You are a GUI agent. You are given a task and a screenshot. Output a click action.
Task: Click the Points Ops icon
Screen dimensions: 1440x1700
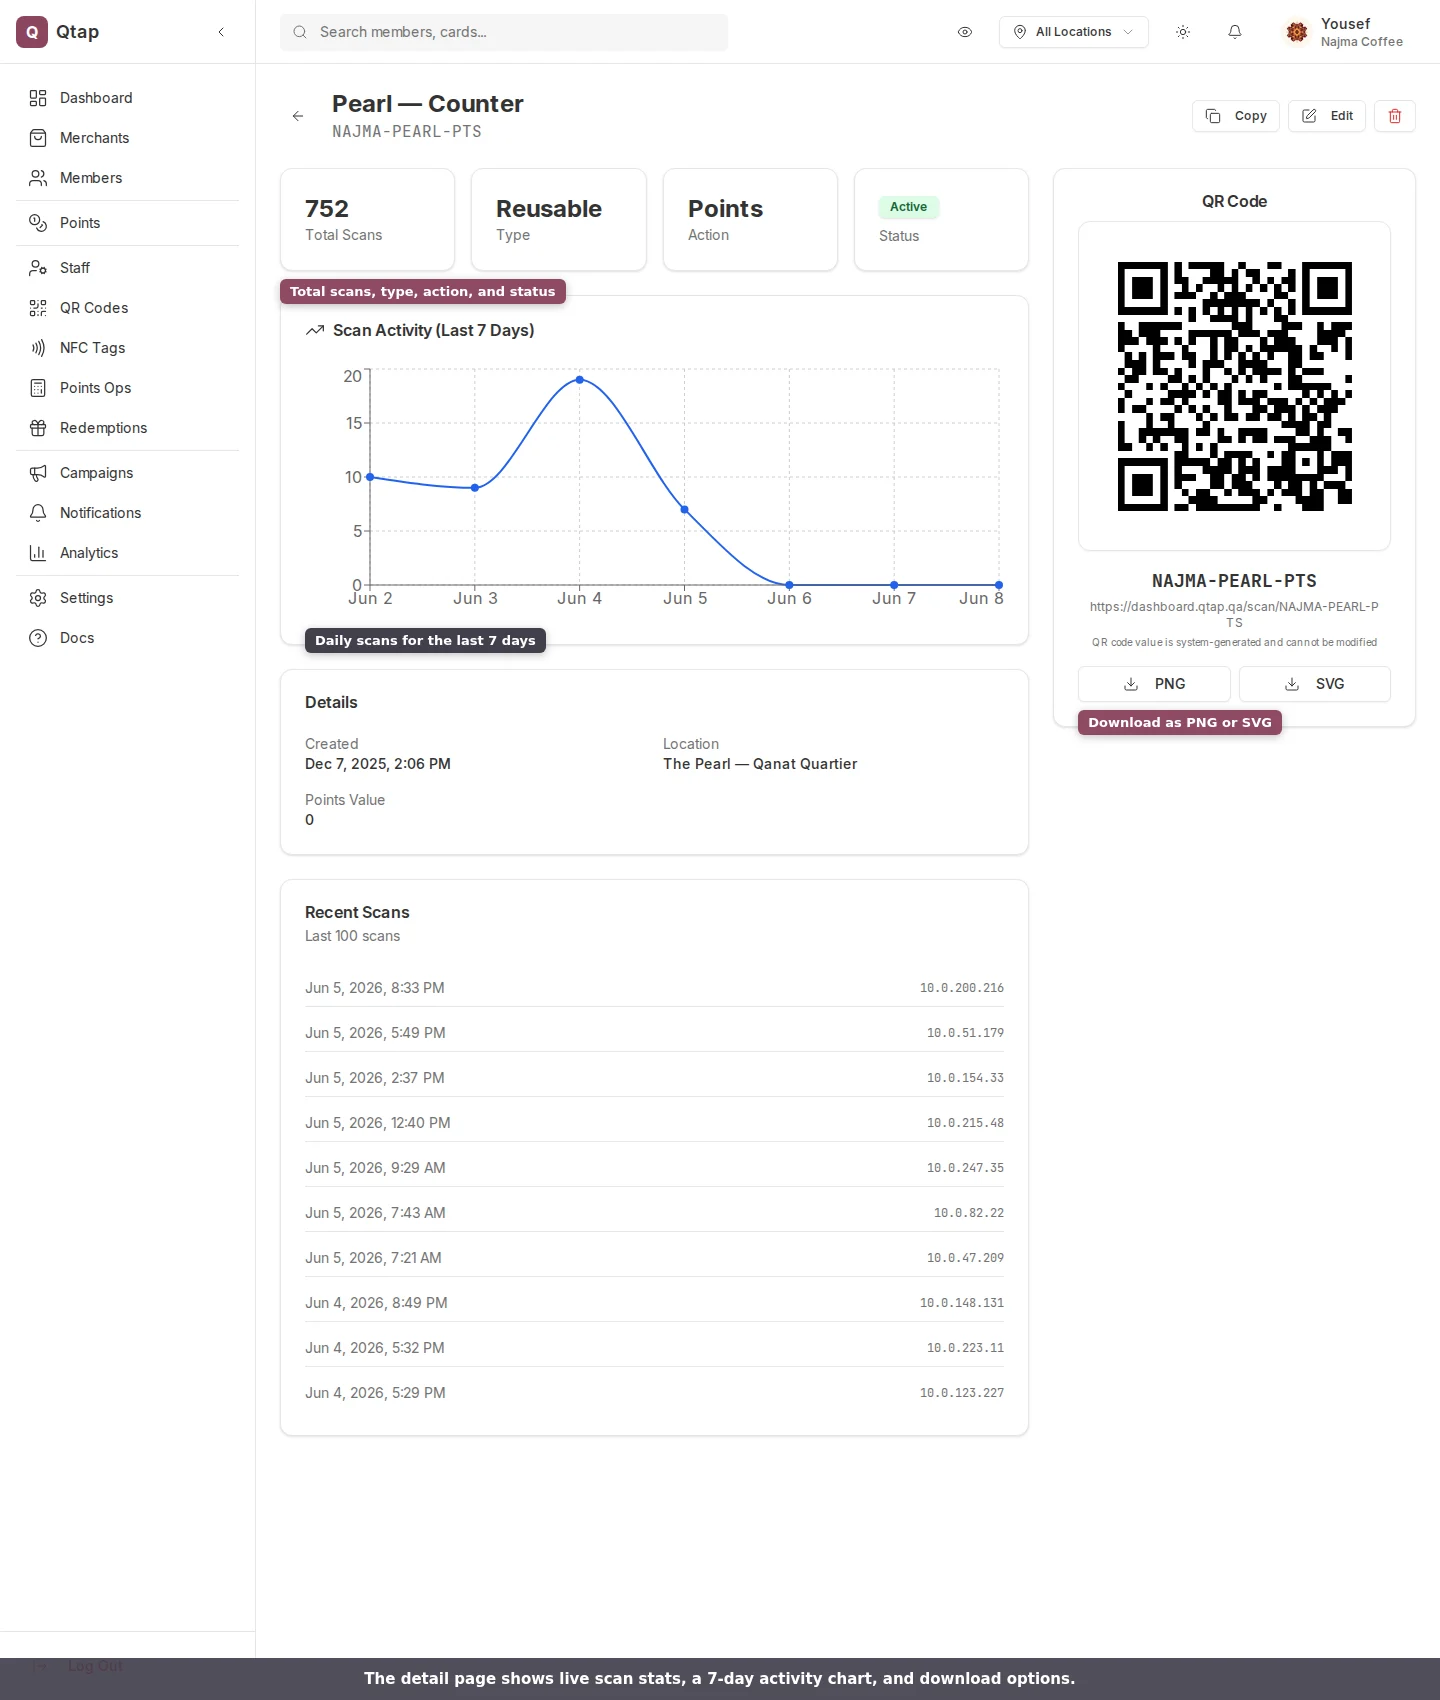(x=38, y=388)
